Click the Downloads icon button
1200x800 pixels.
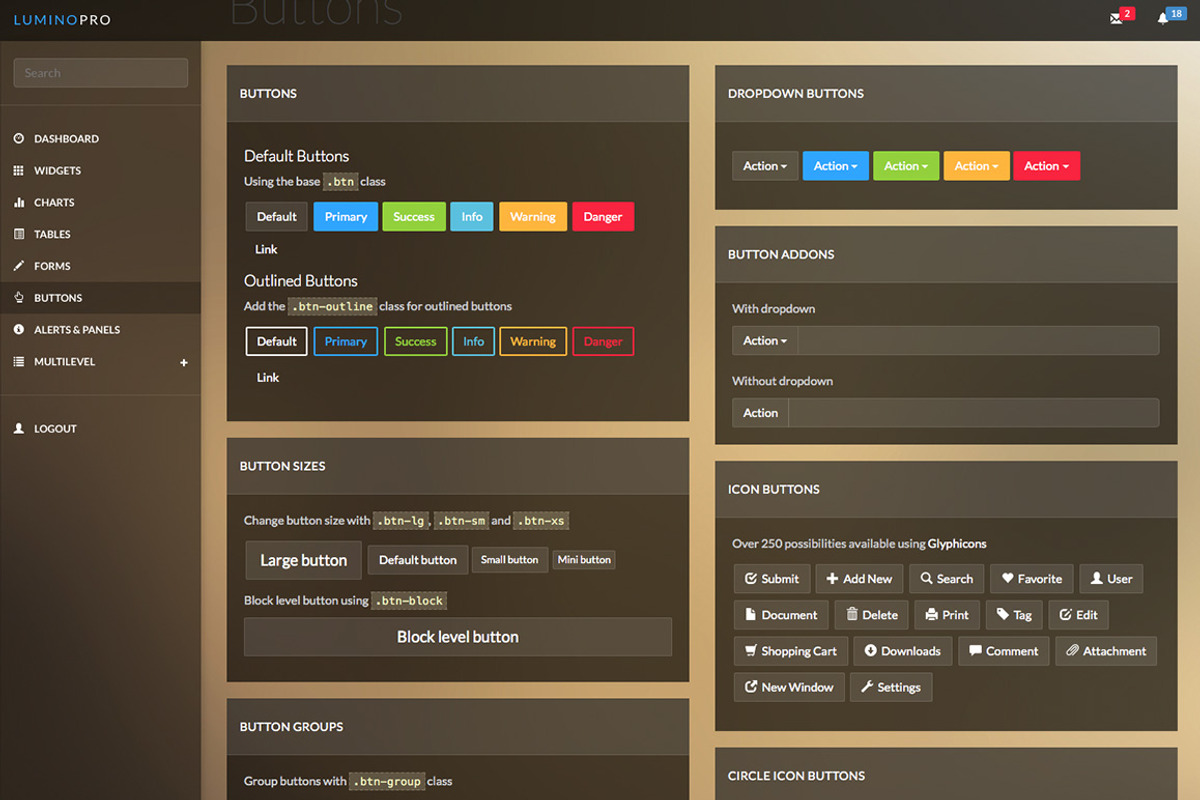pos(903,651)
